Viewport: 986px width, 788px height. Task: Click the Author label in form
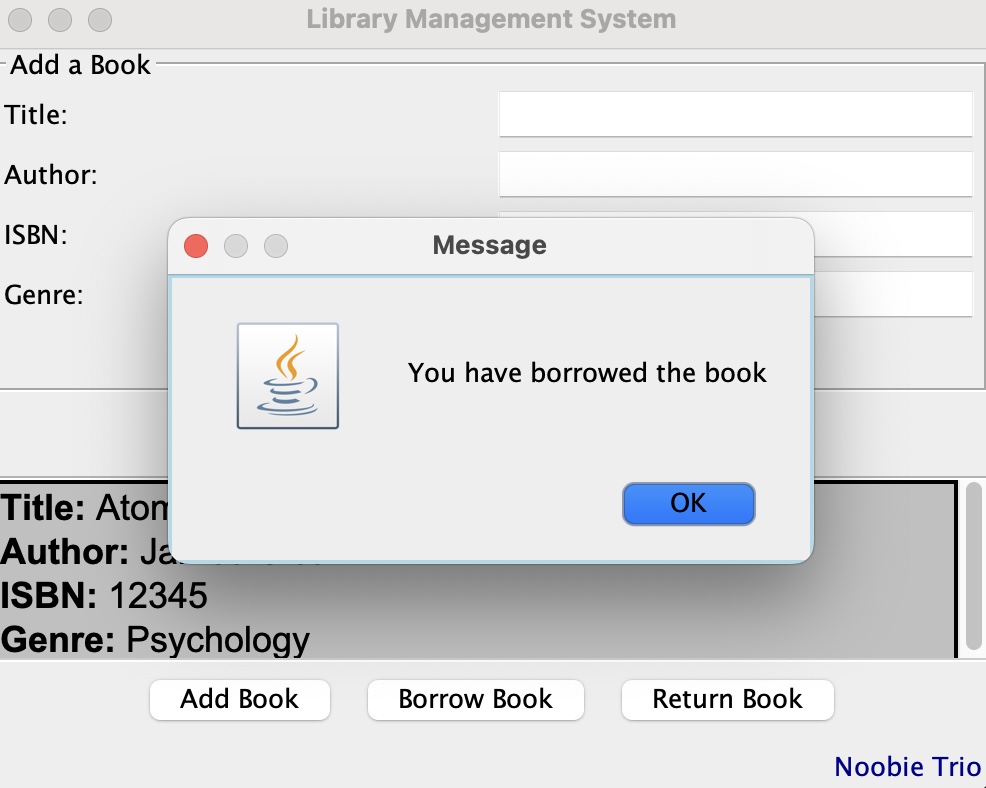point(51,175)
